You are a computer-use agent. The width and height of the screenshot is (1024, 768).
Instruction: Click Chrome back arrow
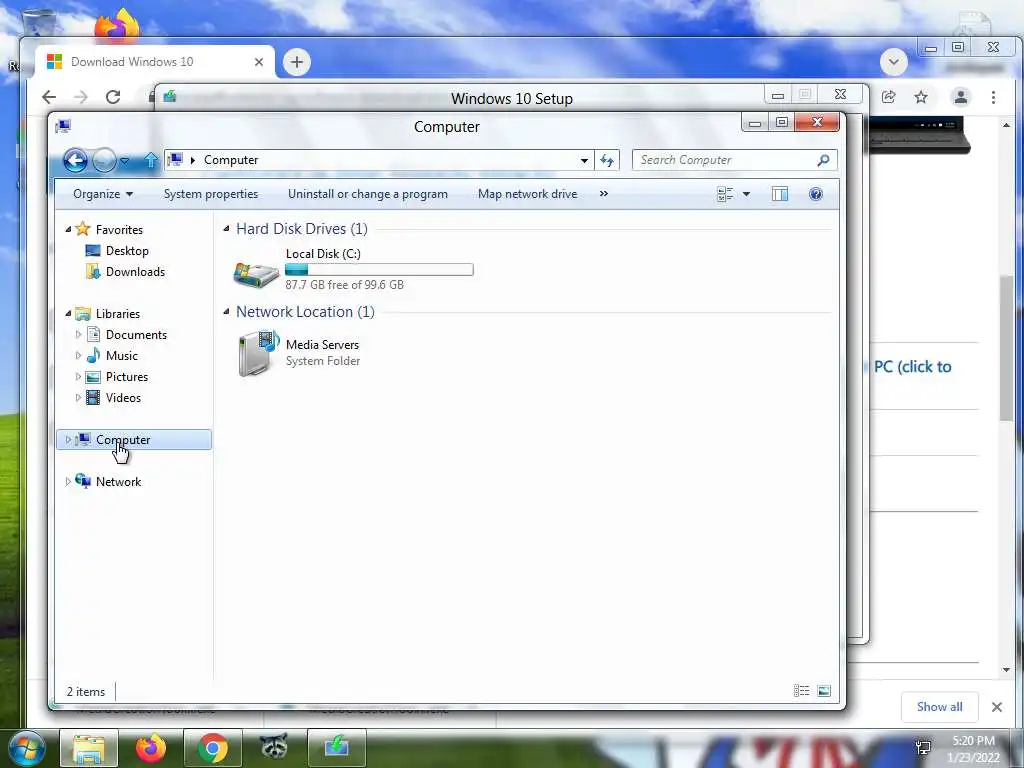point(49,97)
